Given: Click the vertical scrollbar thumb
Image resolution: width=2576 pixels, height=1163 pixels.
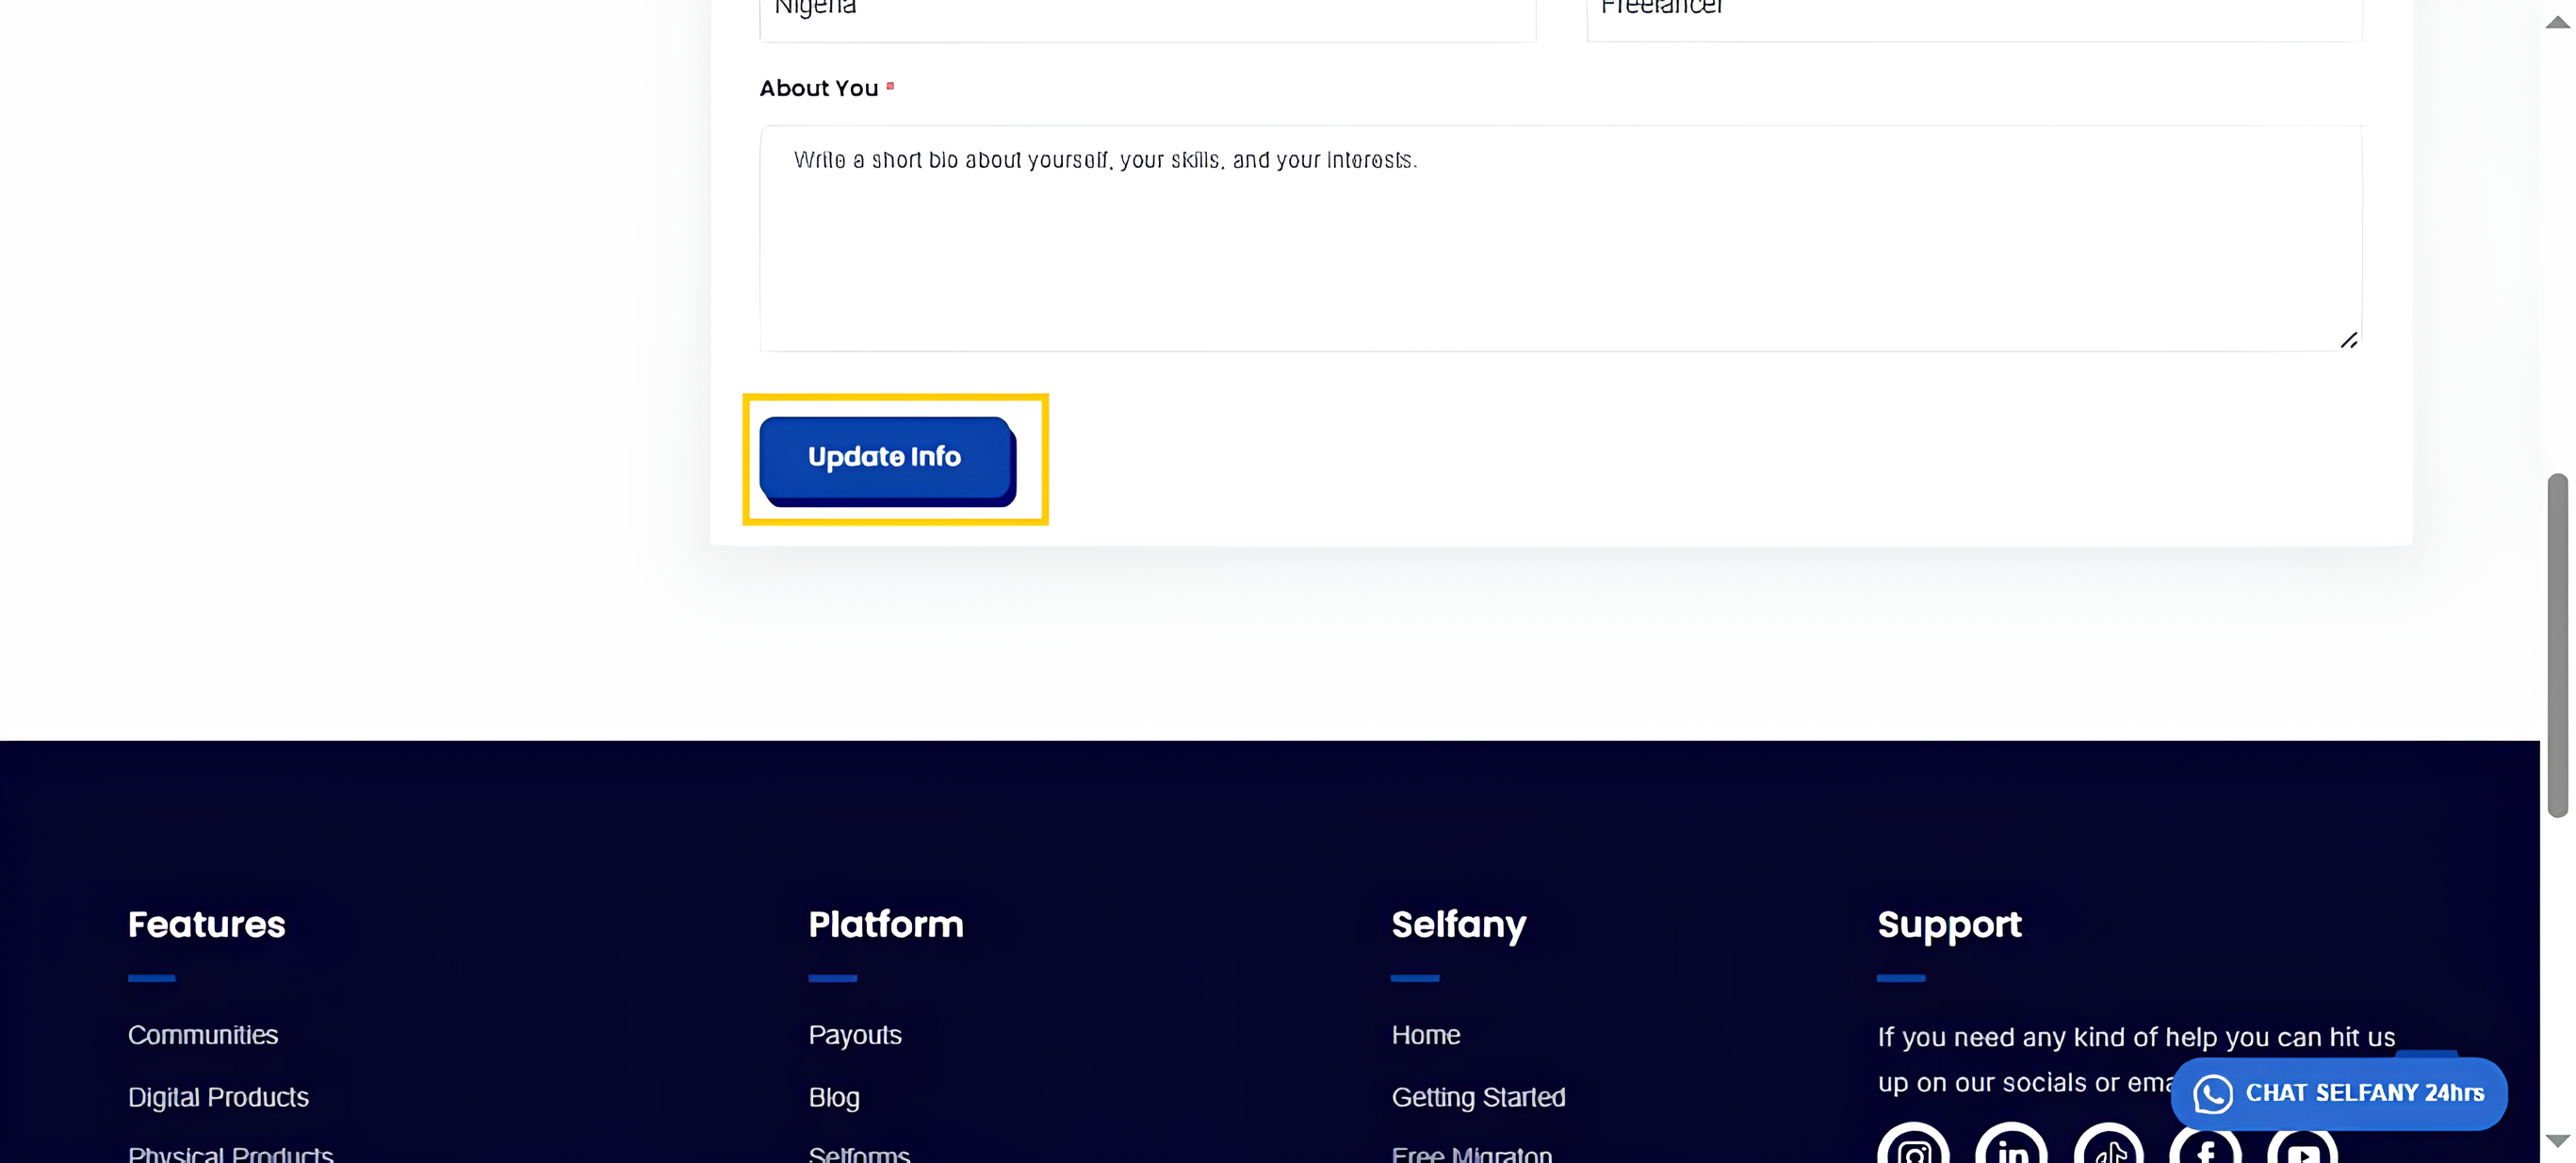Looking at the screenshot, I should click(2557, 645).
